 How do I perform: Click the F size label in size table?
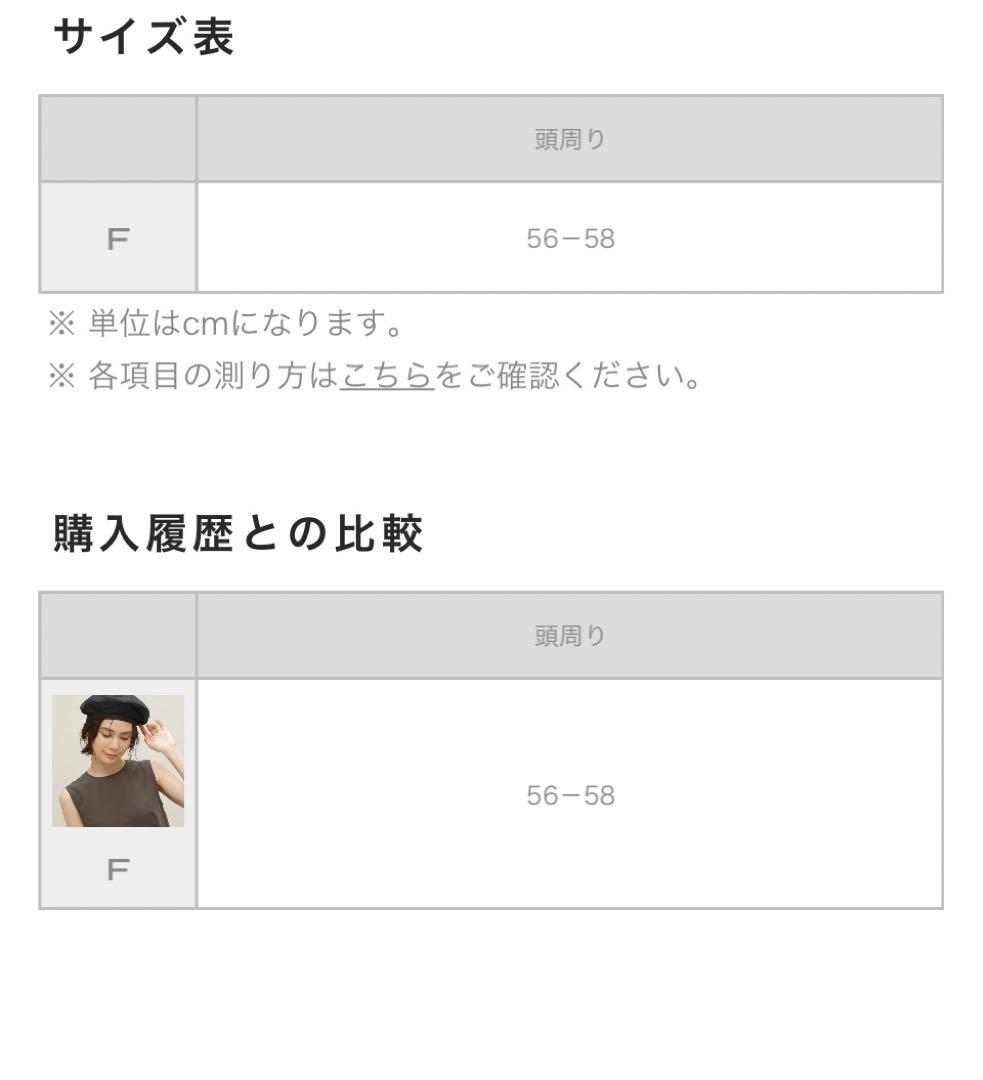(x=118, y=239)
